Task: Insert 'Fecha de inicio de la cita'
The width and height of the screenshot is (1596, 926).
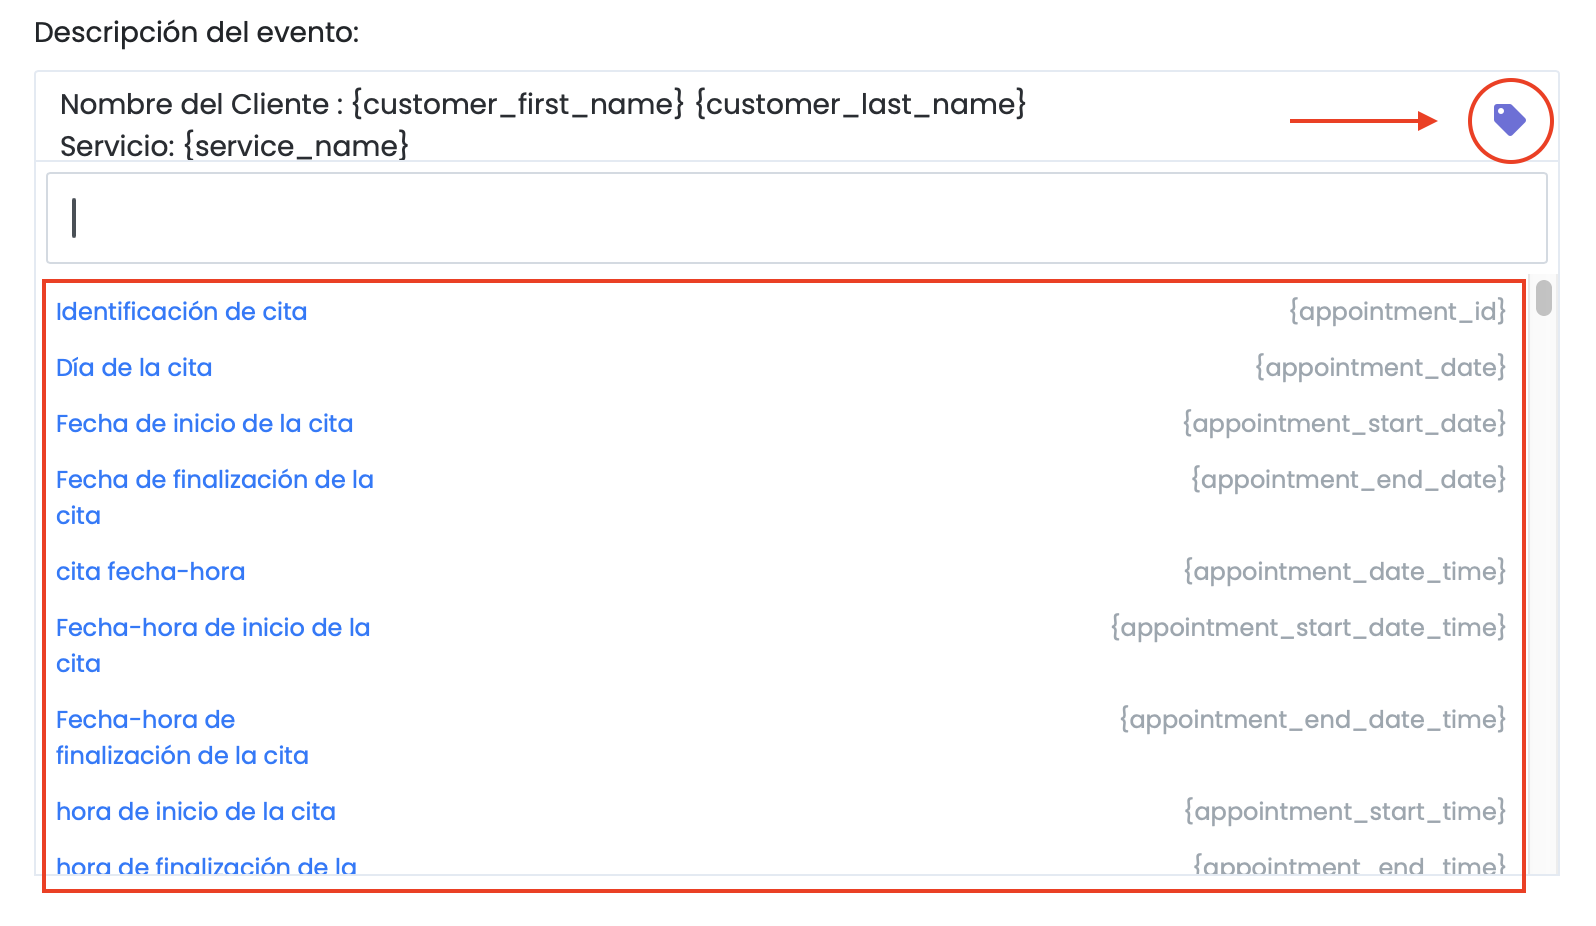Action: [x=204, y=424]
